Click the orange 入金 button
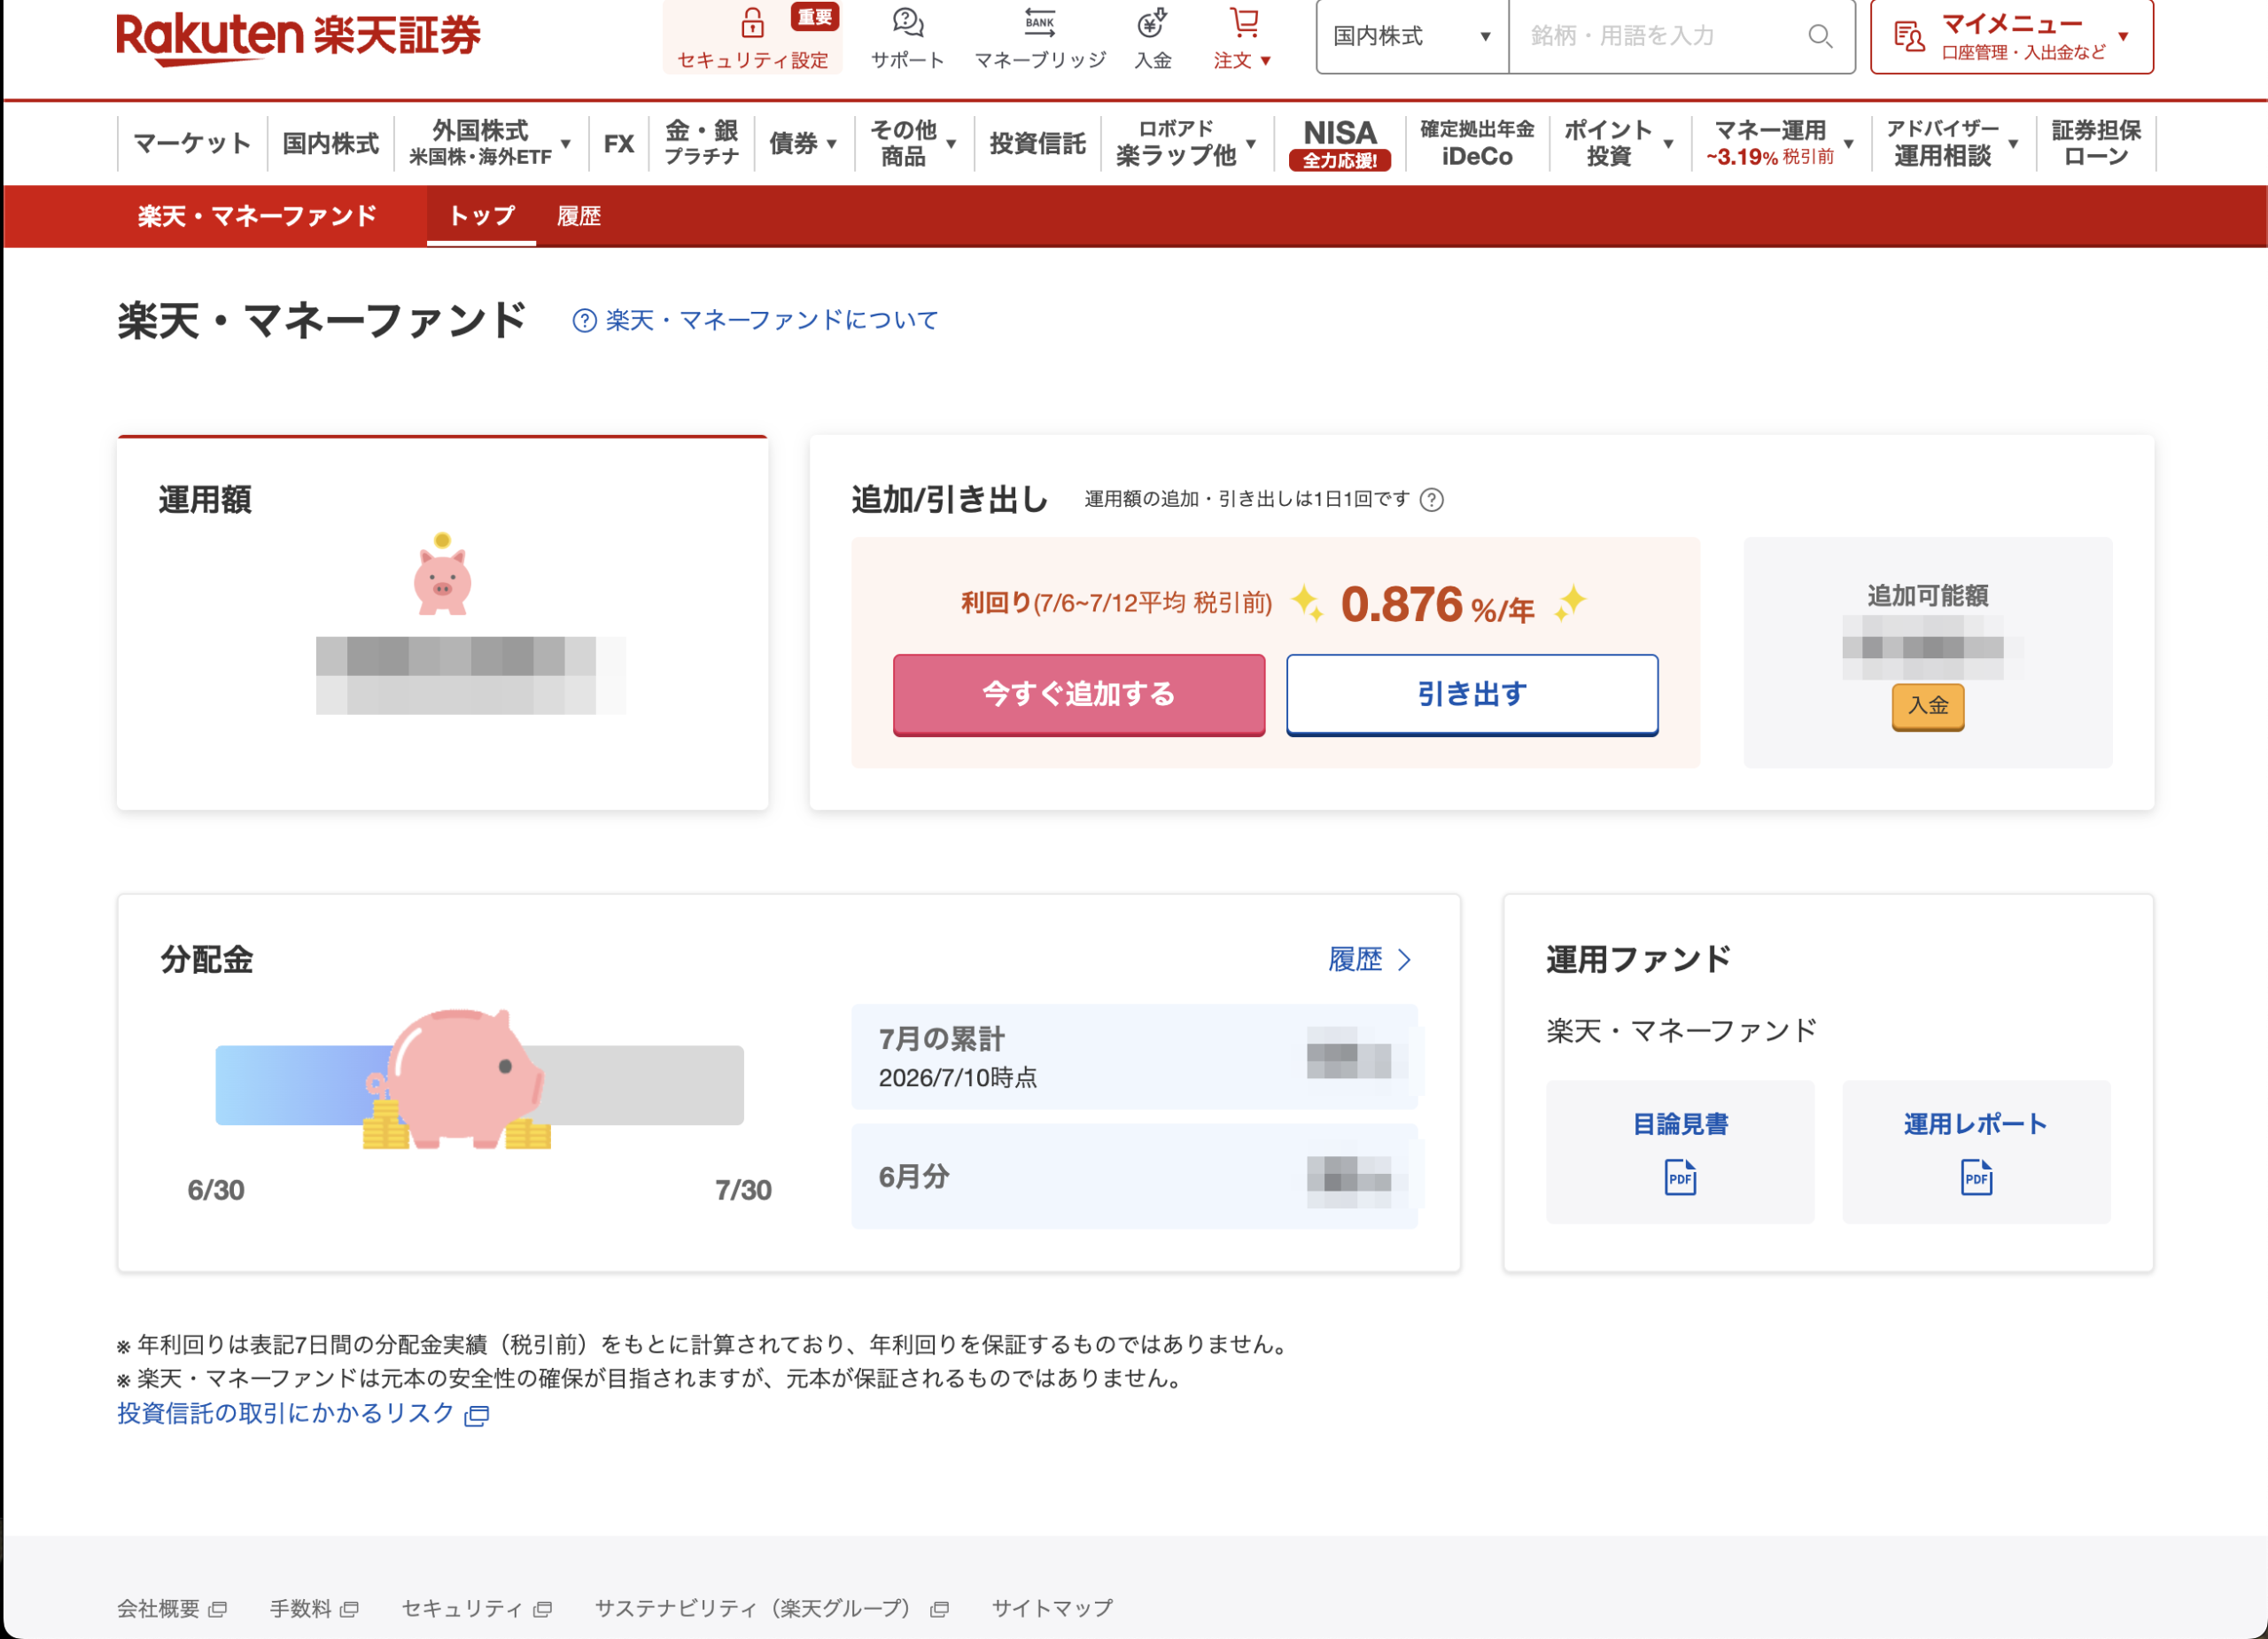 [x=1928, y=706]
